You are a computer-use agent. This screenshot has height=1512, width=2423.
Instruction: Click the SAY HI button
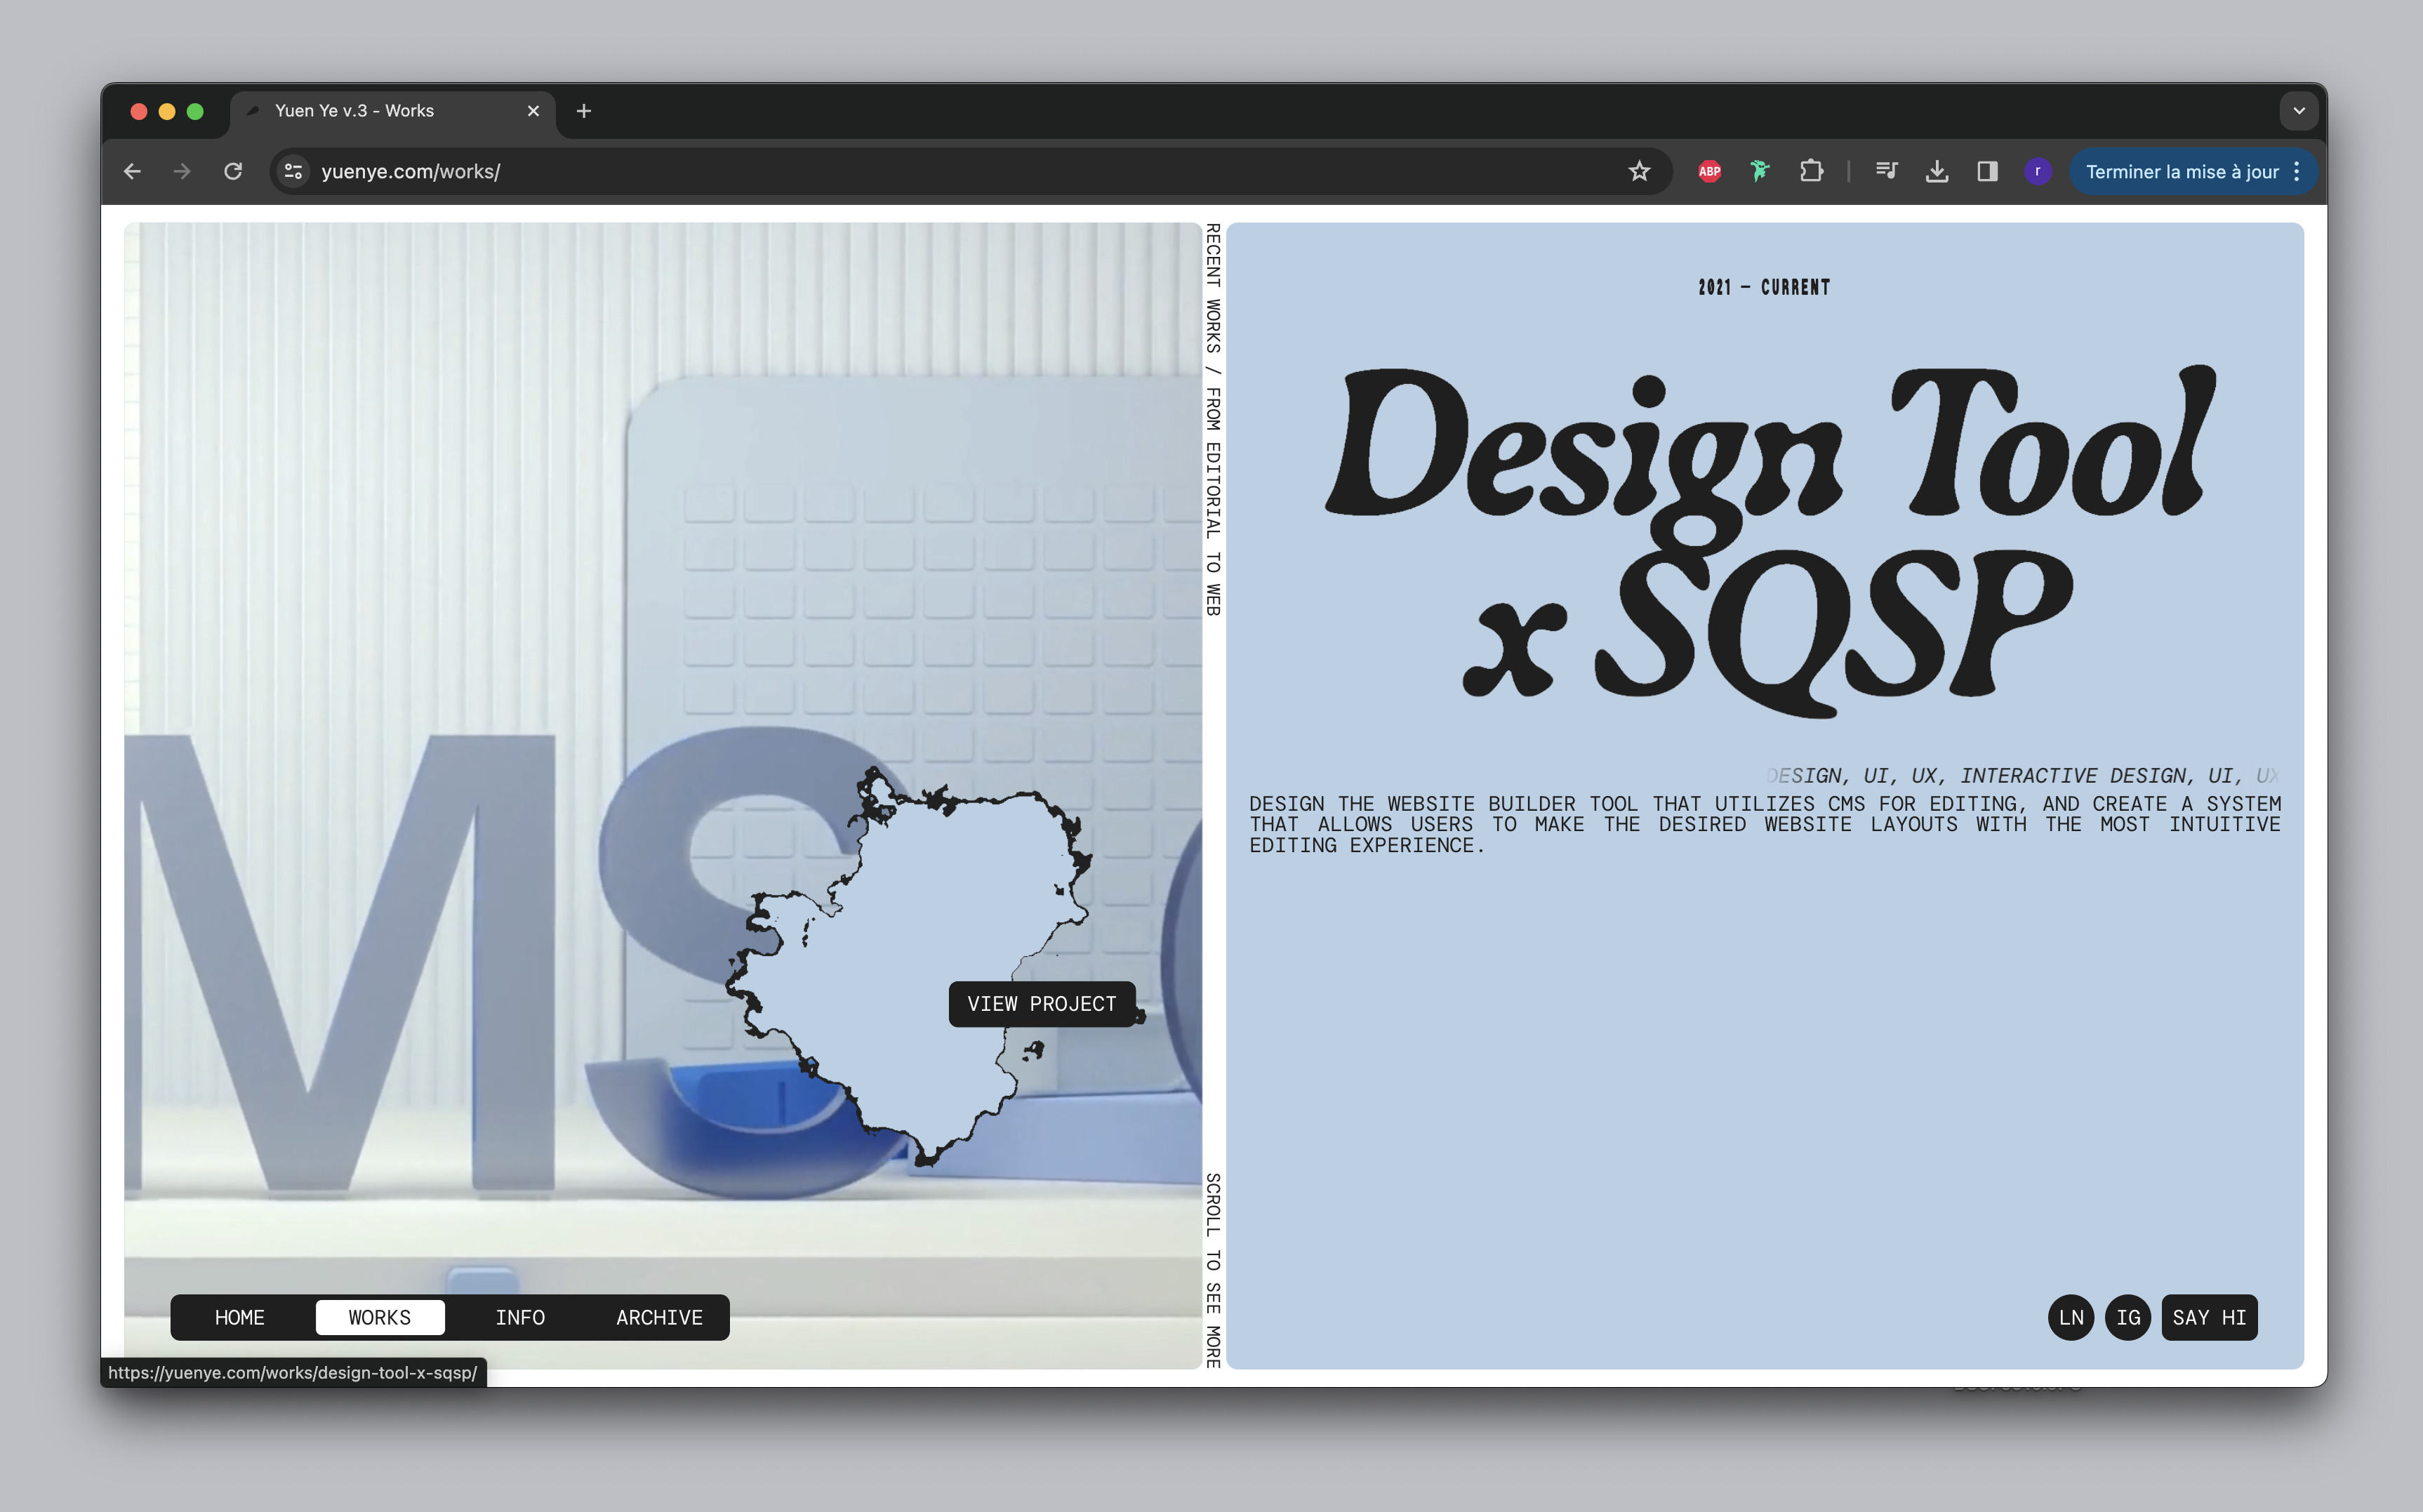[x=2209, y=1317]
